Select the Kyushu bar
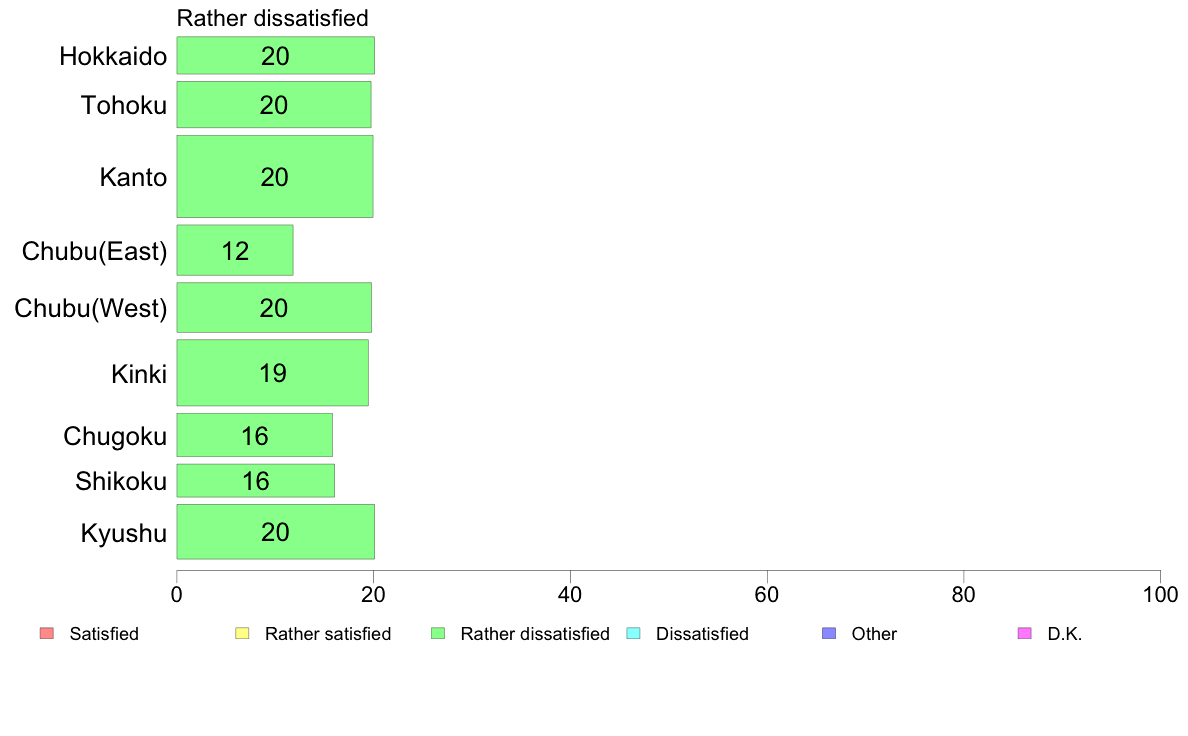 pos(276,531)
